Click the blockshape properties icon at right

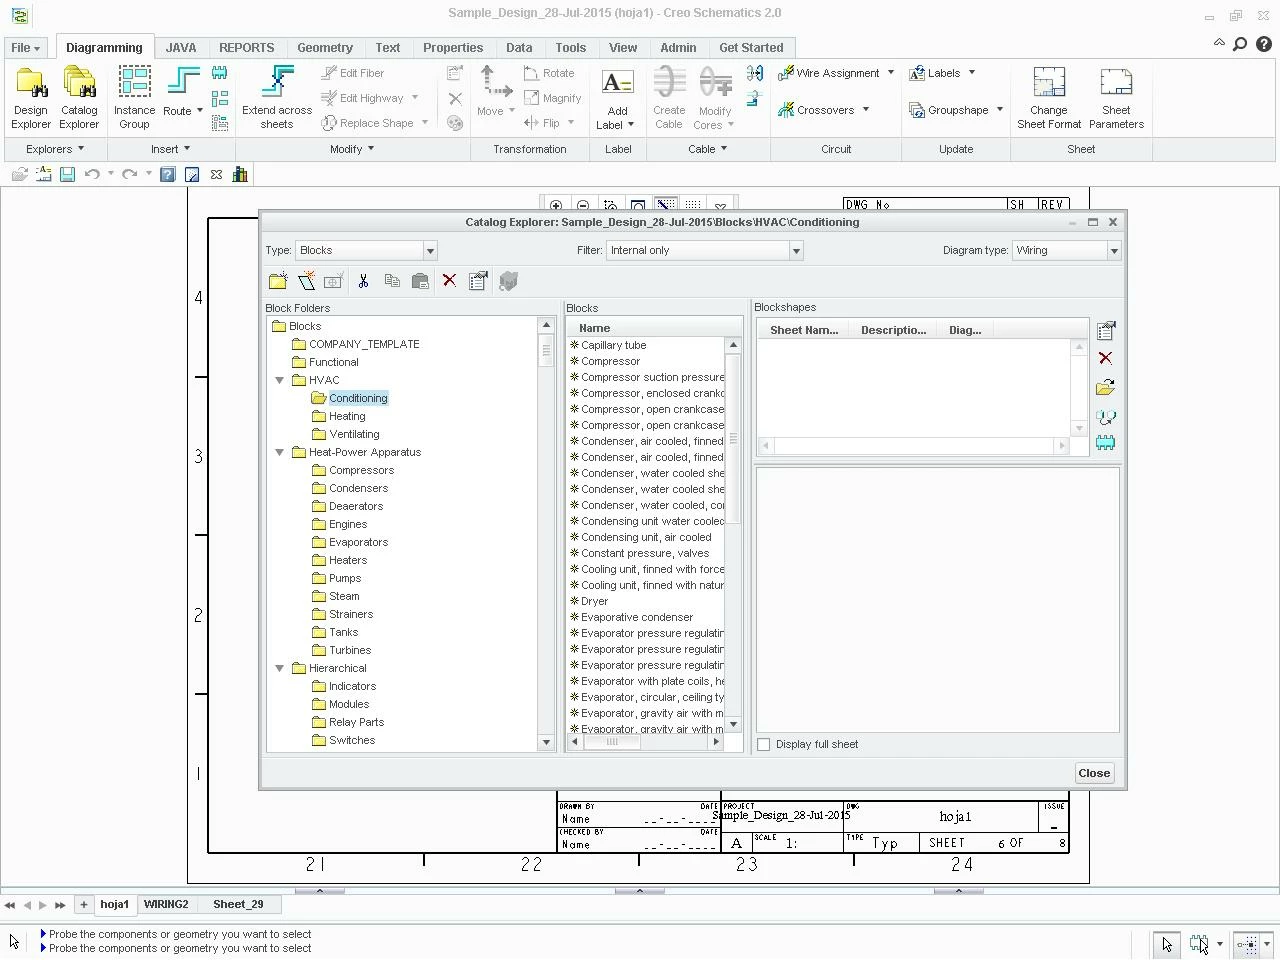pos(1106,331)
